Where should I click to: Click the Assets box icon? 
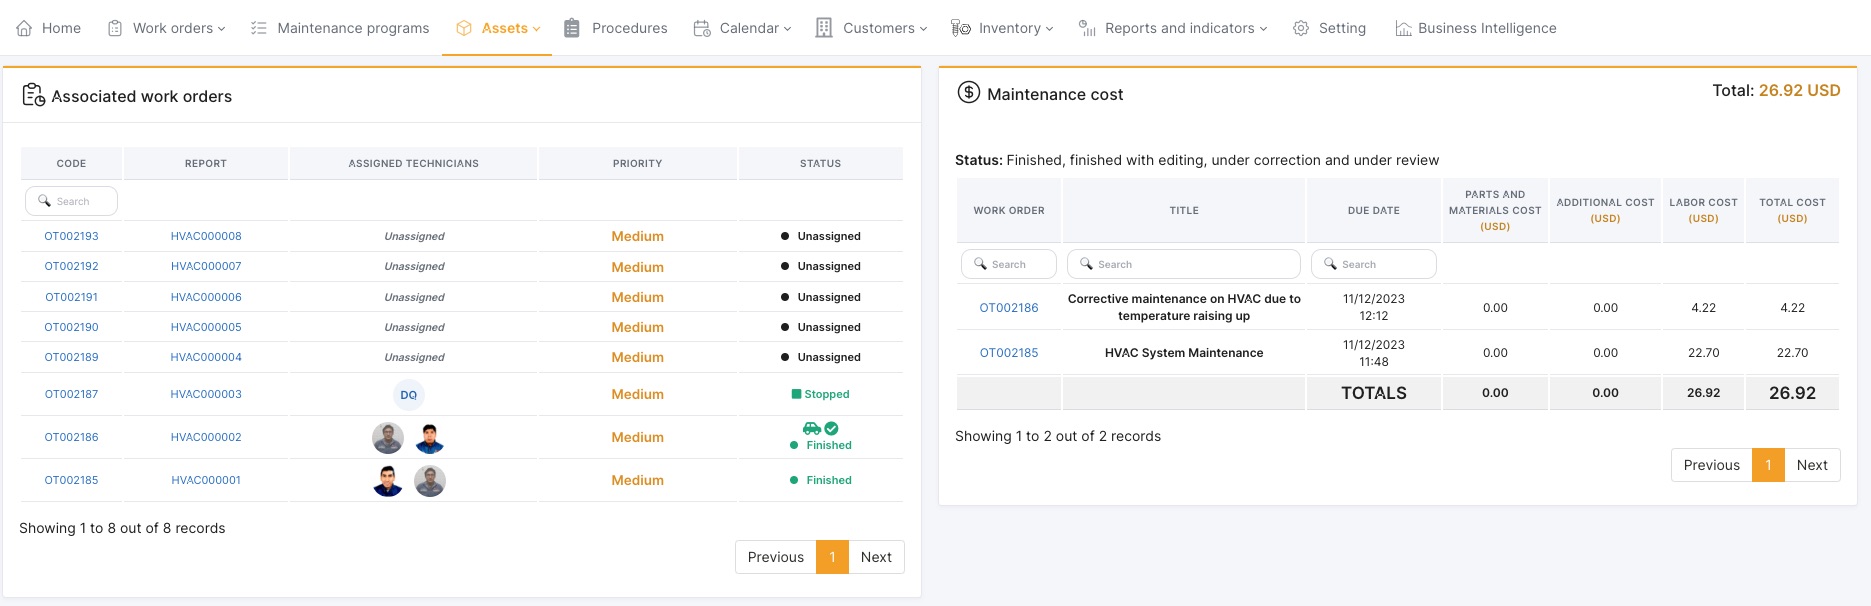tap(464, 28)
